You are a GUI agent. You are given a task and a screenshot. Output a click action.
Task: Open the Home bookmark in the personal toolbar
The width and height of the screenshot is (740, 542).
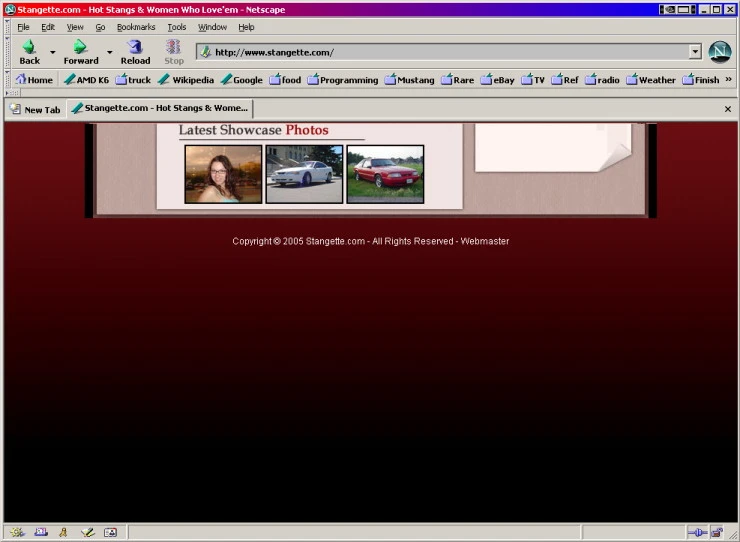pyautogui.click(x=34, y=80)
